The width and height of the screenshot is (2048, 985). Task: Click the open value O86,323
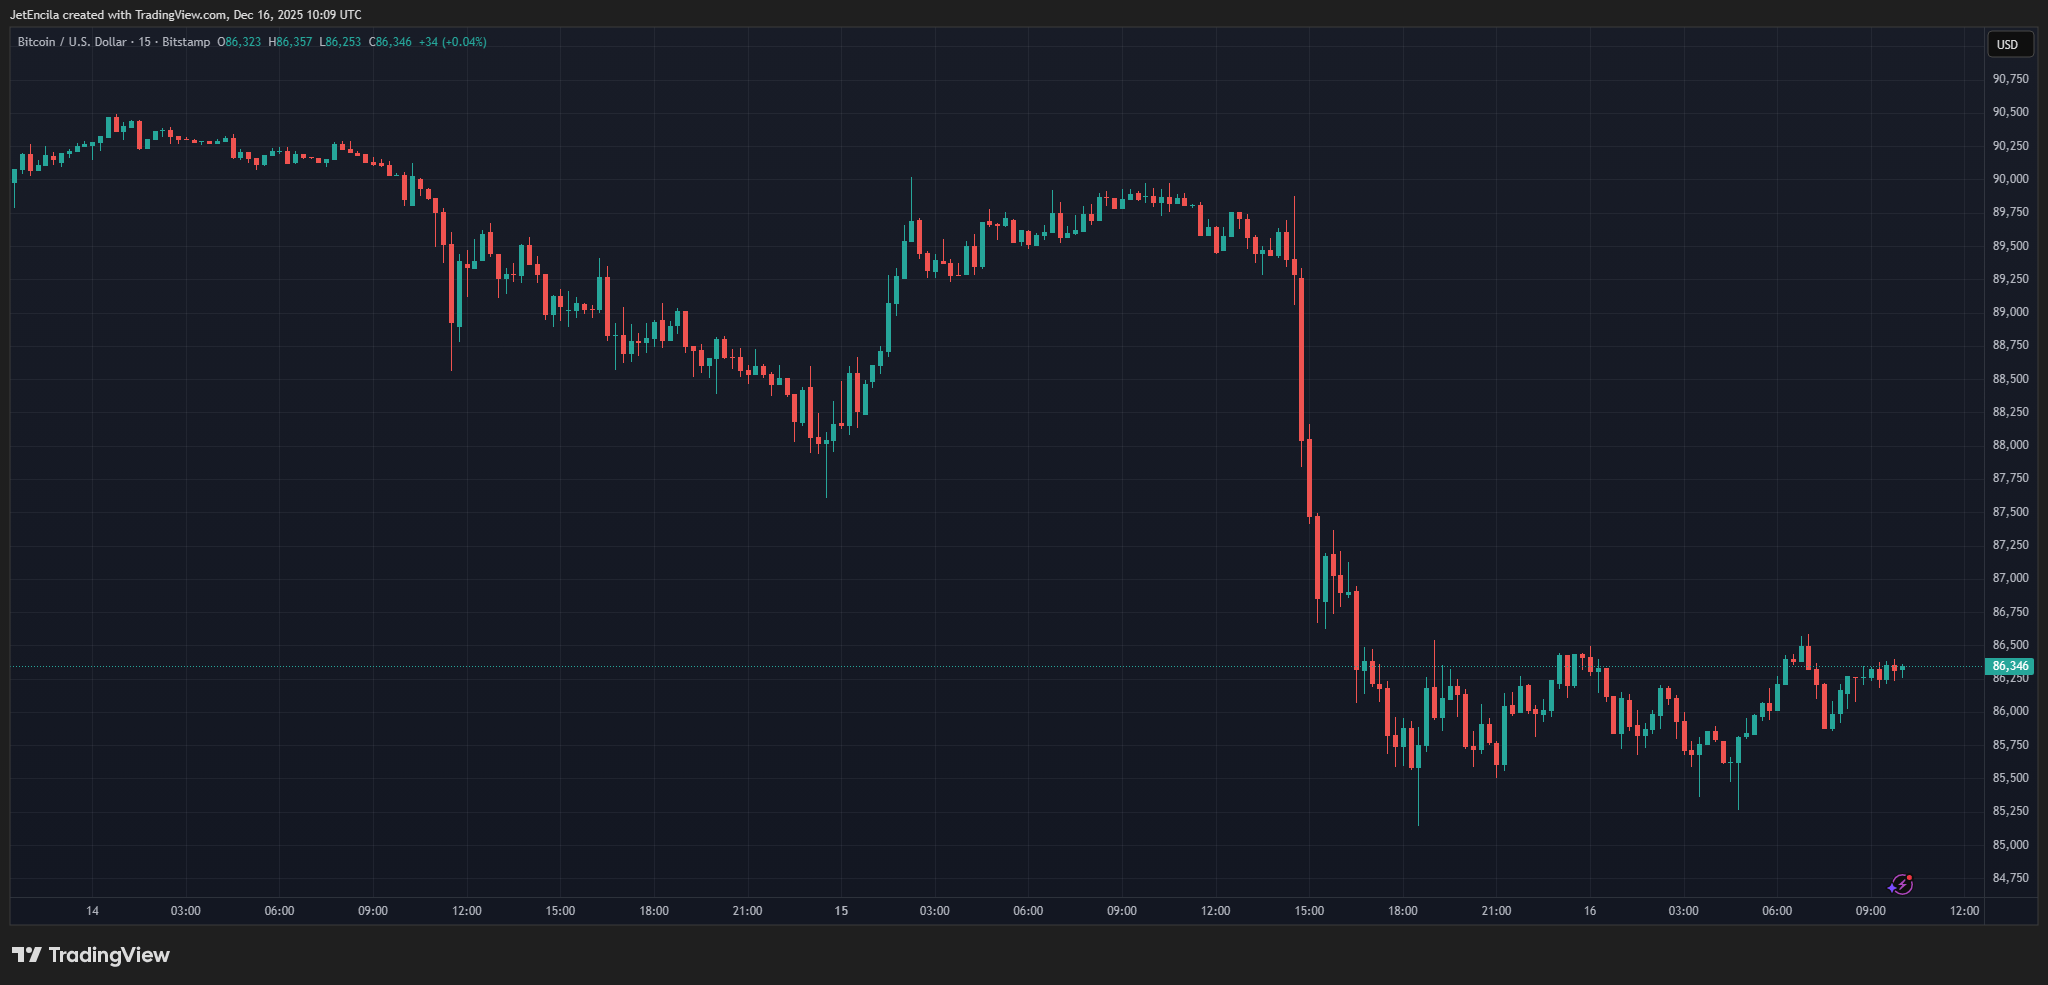(239, 42)
